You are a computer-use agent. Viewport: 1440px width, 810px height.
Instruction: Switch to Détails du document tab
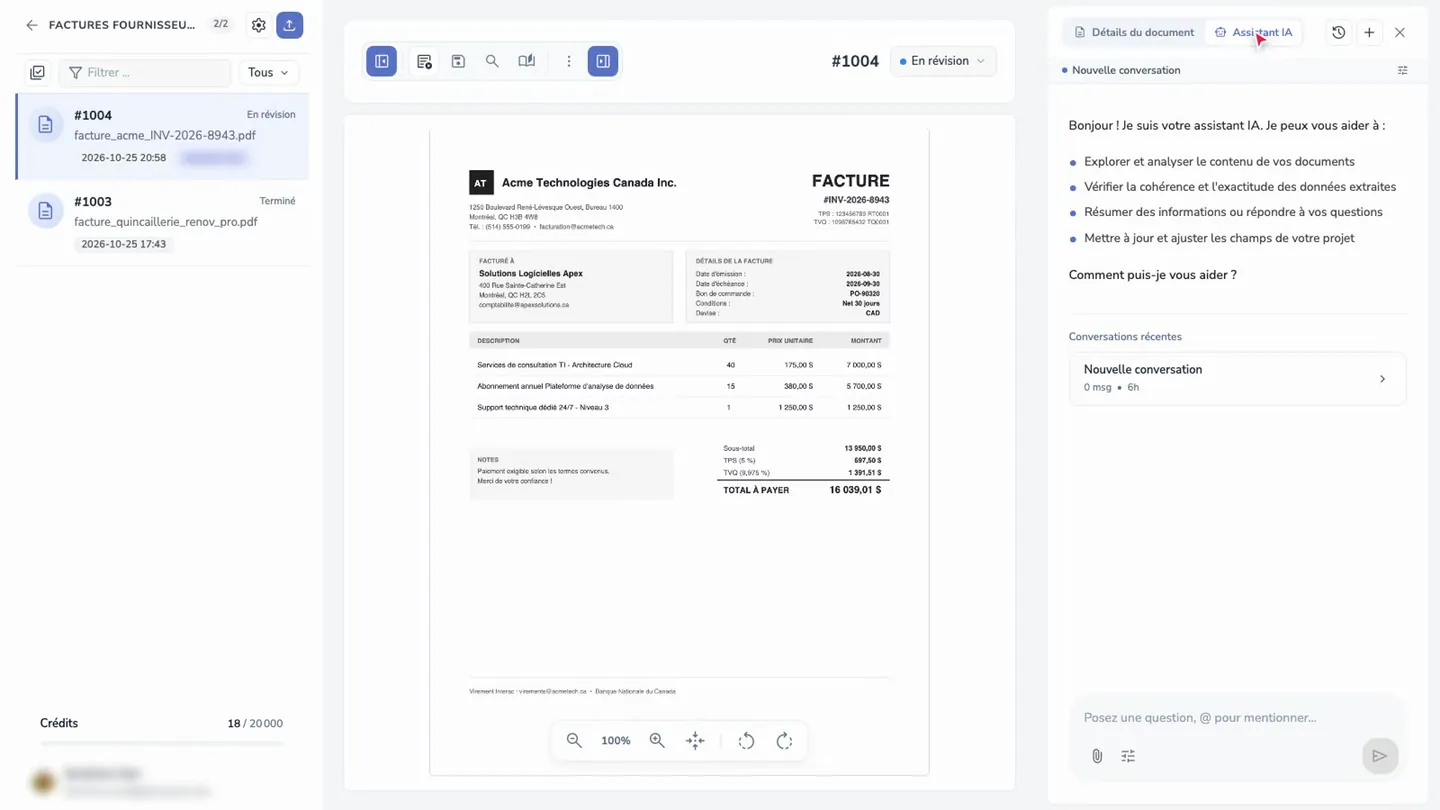pyautogui.click(x=1134, y=32)
